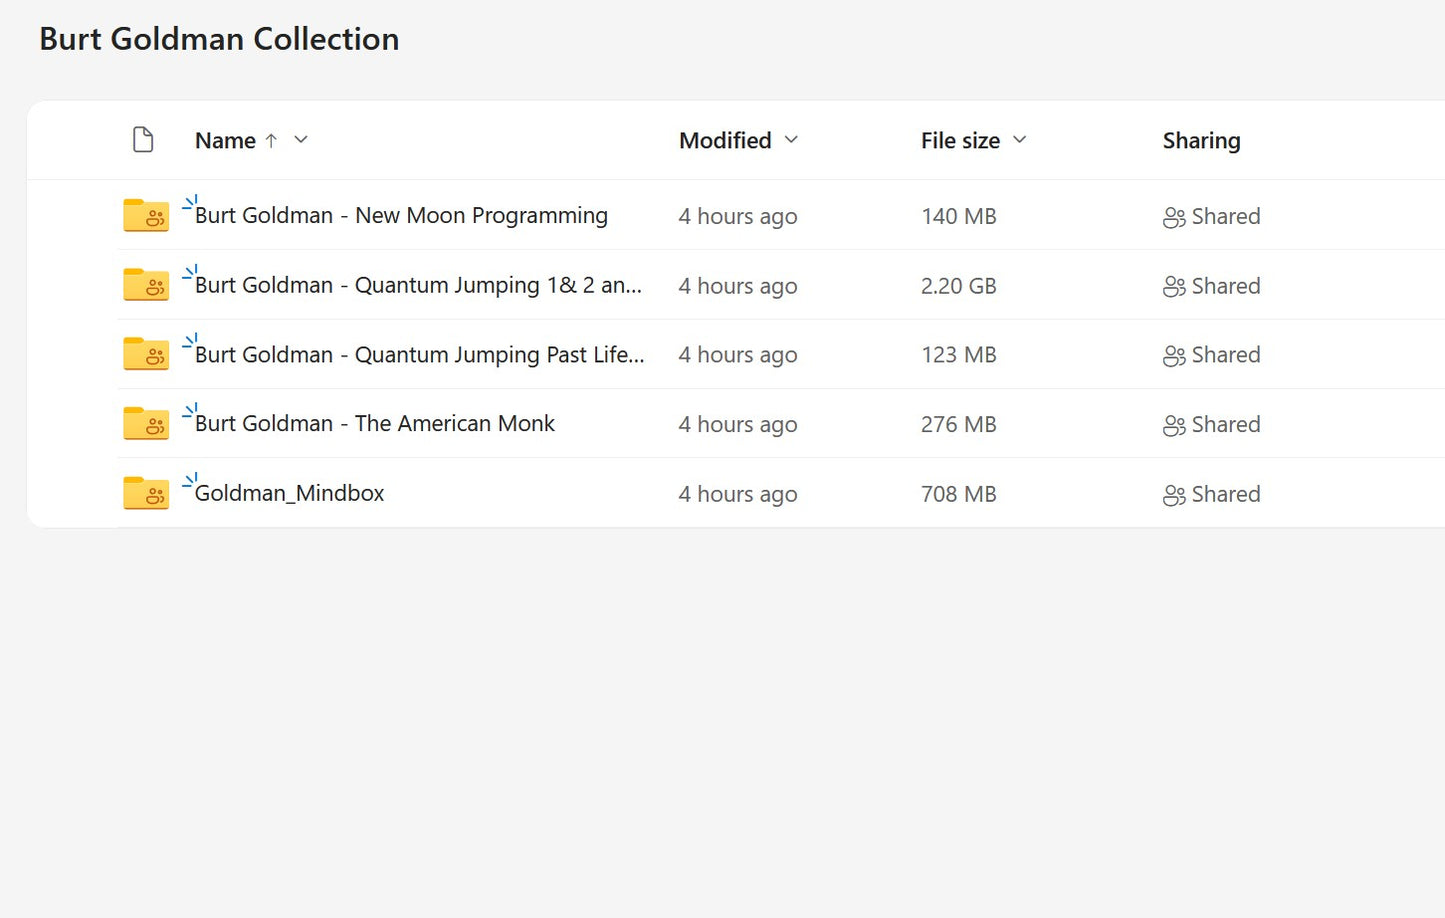Click Shared status for Quantum Jumping 1& 2
Image resolution: width=1445 pixels, height=918 pixels.
[x=1225, y=286]
